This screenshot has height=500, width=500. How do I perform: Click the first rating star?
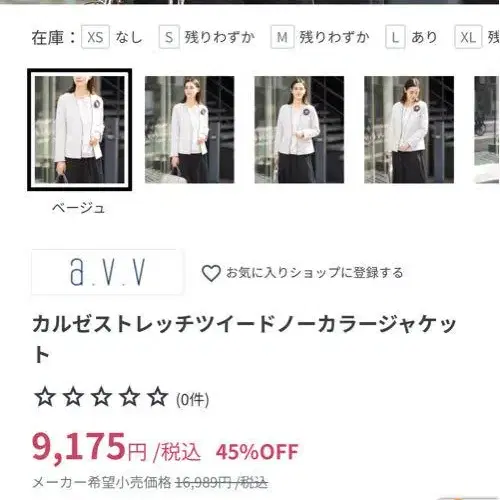click(x=45, y=397)
